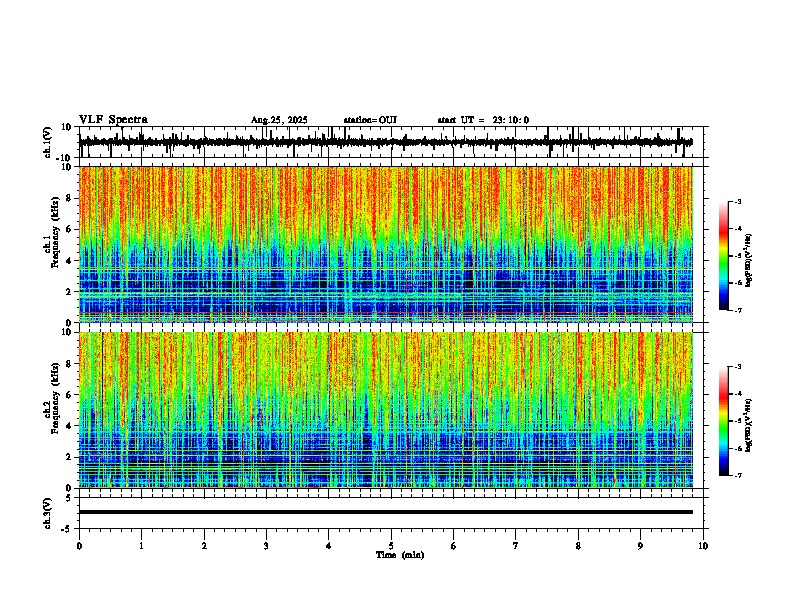
Task: Click the date 'Aug.25, 2025' in header
Action: (279, 120)
